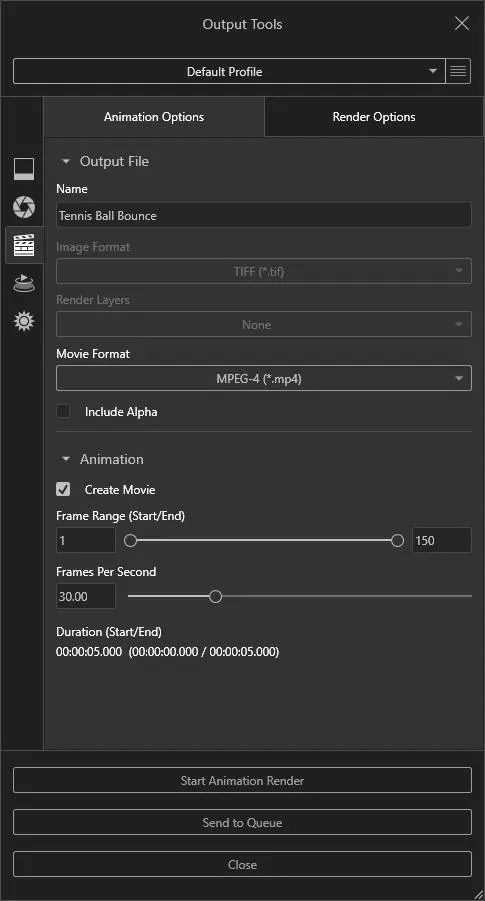Click the Frames Per Second field showing 30.00

pyautogui.click(x=86, y=596)
